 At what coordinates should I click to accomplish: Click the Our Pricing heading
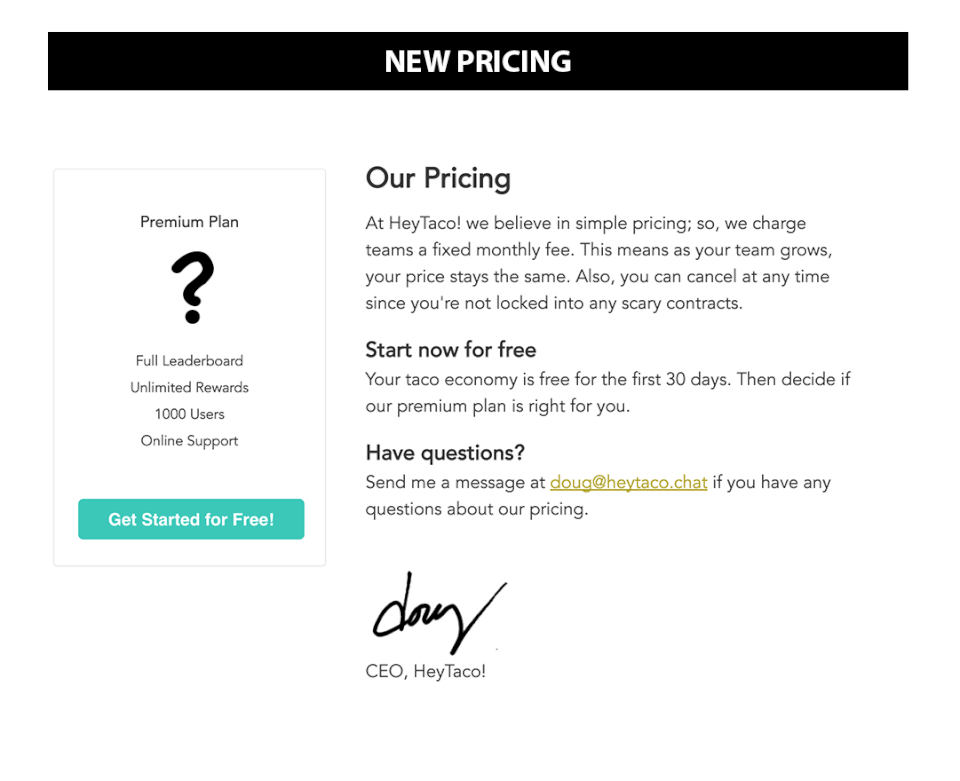pyautogui.click(x=438, y=179)
